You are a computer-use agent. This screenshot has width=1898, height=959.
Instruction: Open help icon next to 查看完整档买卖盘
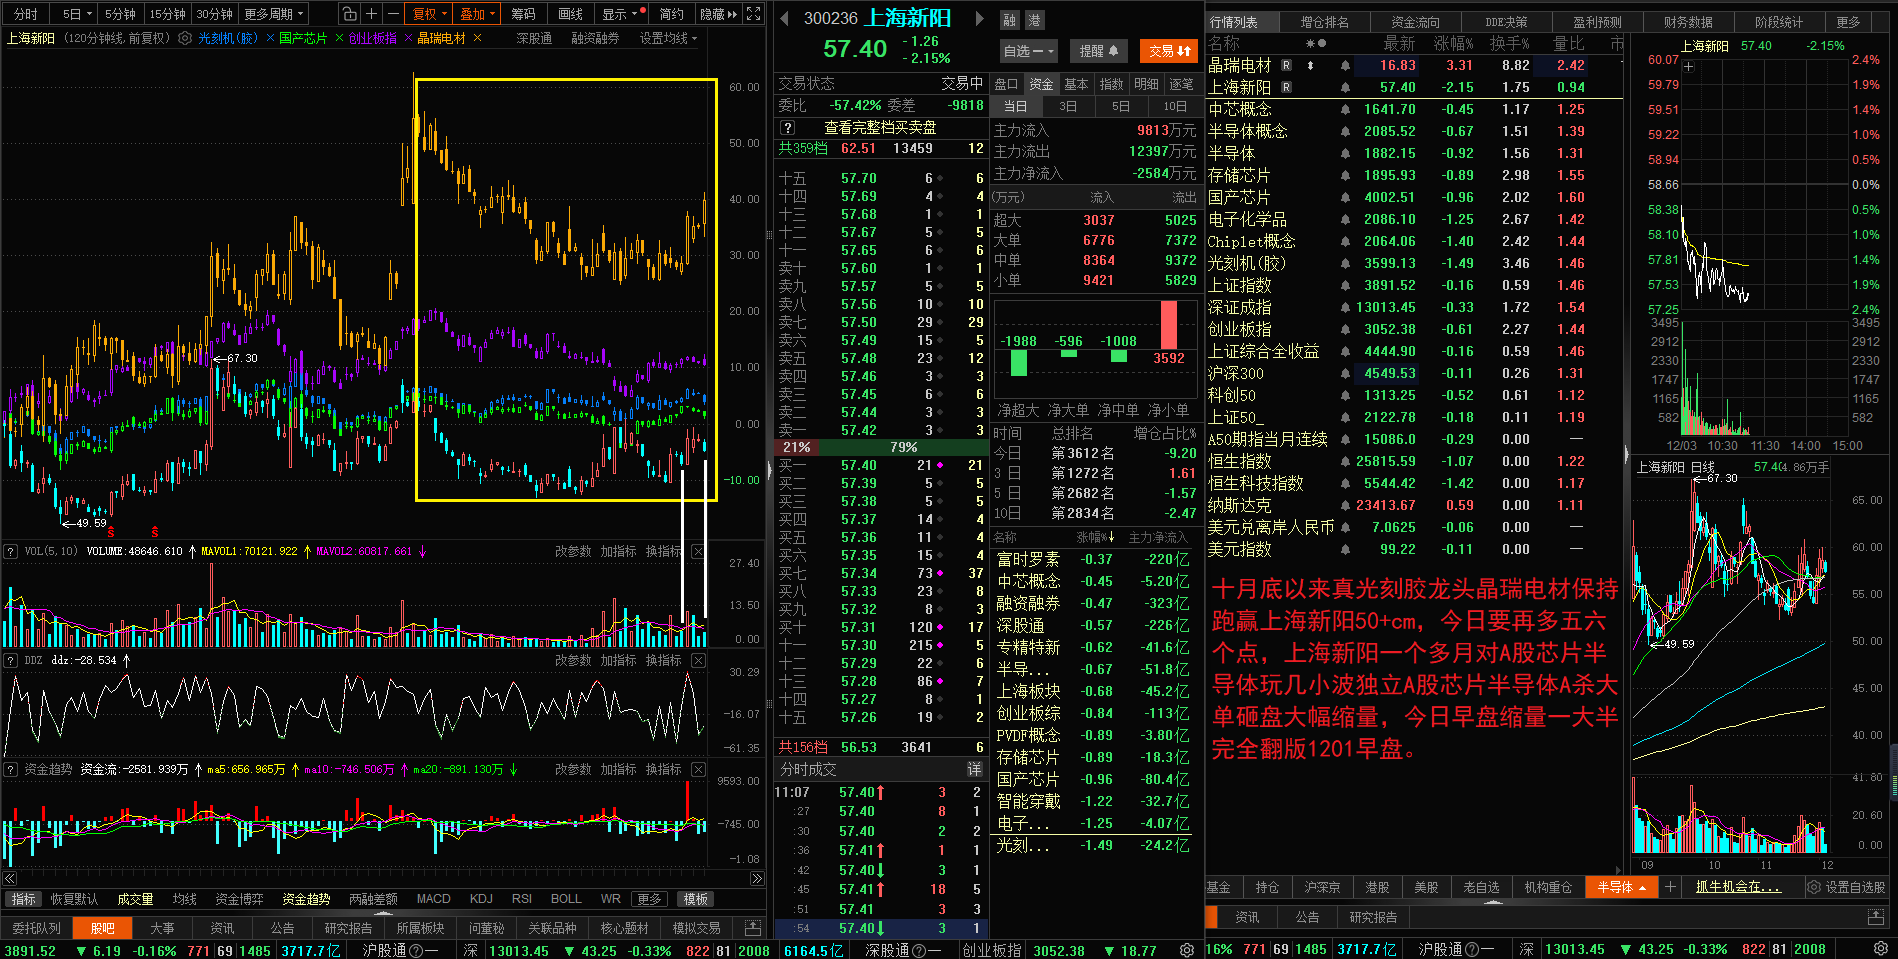[x=788, y=127]
